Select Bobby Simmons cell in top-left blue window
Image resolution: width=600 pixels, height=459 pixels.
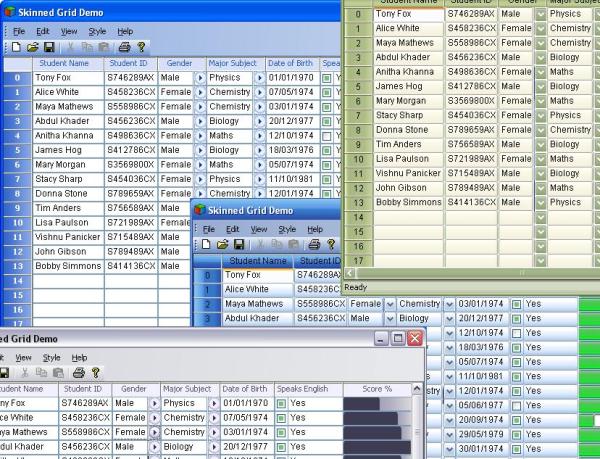click(68, 266)
